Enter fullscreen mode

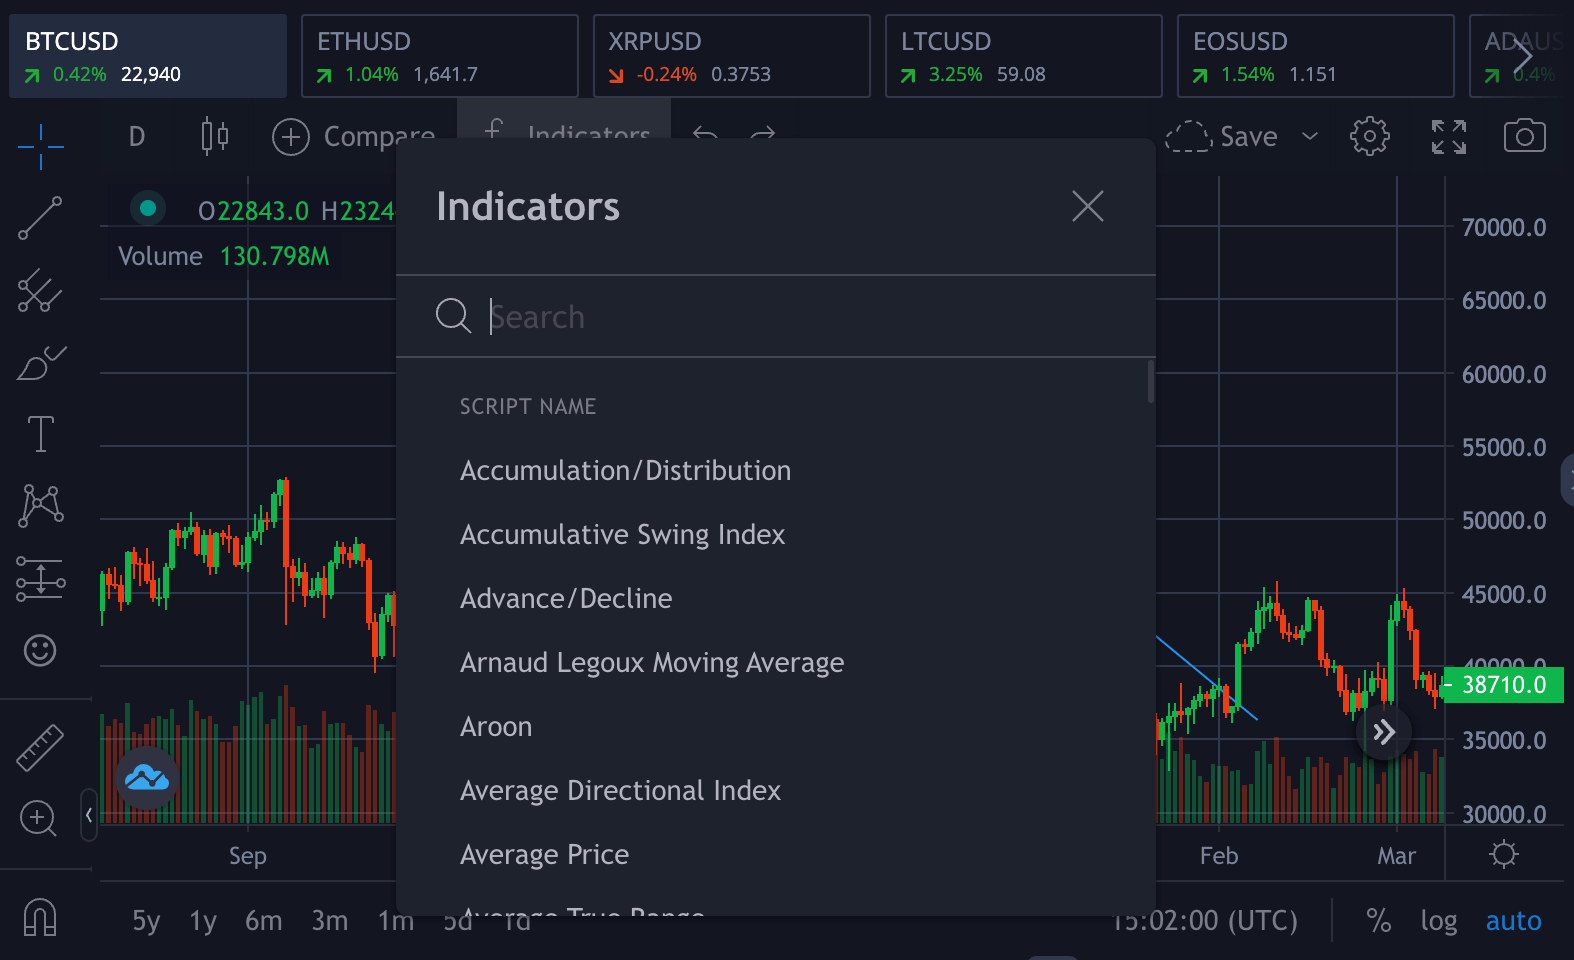coord(1448,136)
